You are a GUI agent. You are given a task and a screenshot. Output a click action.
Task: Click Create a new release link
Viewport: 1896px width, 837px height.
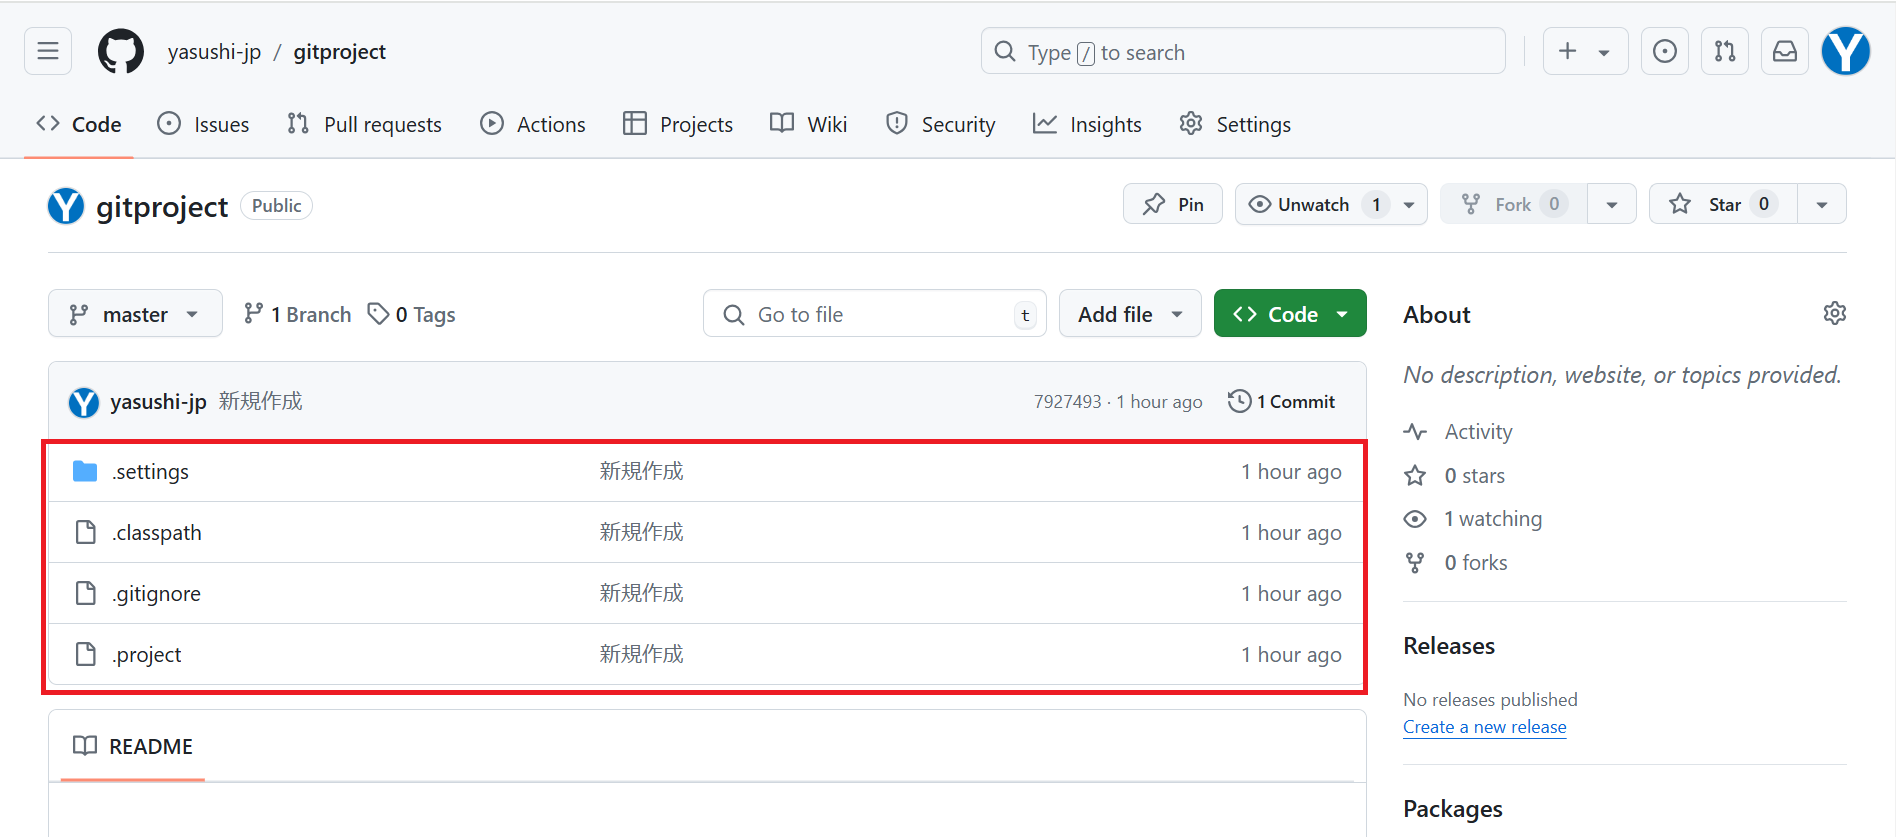(x=1485, y=727)
